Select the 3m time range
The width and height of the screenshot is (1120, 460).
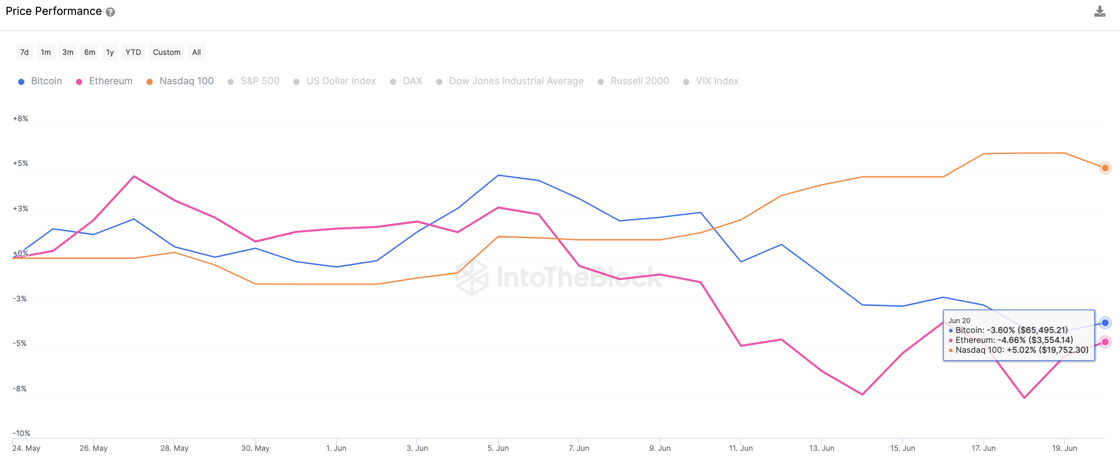click(68, 52)
